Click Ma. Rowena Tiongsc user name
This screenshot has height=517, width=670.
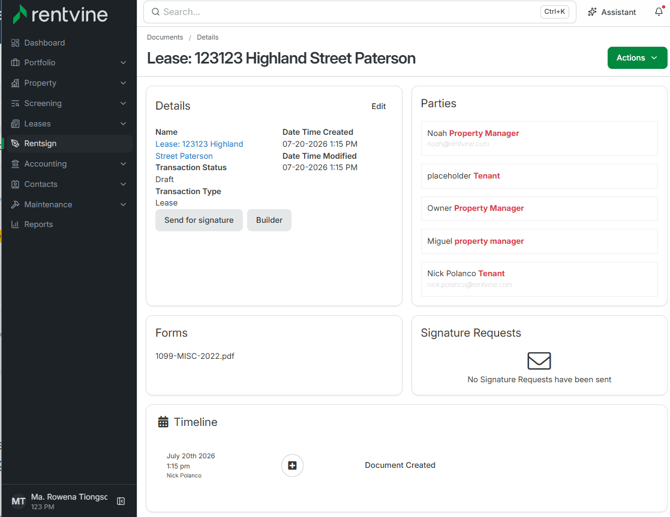click(69, 497)
